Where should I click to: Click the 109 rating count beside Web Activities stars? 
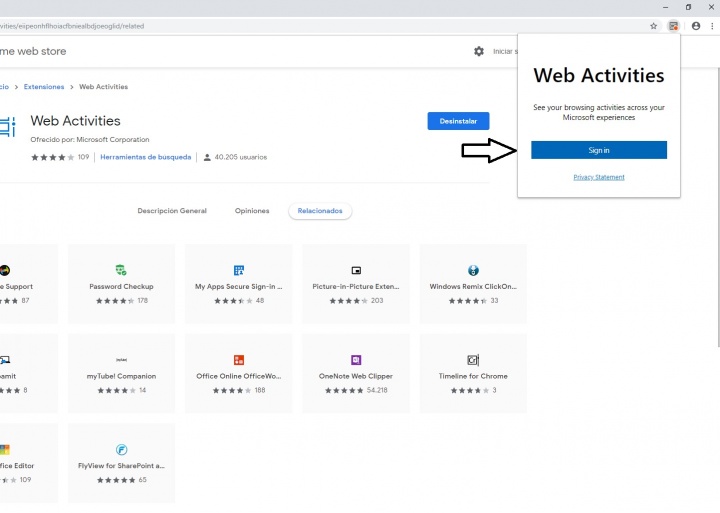tap(83, 157)
